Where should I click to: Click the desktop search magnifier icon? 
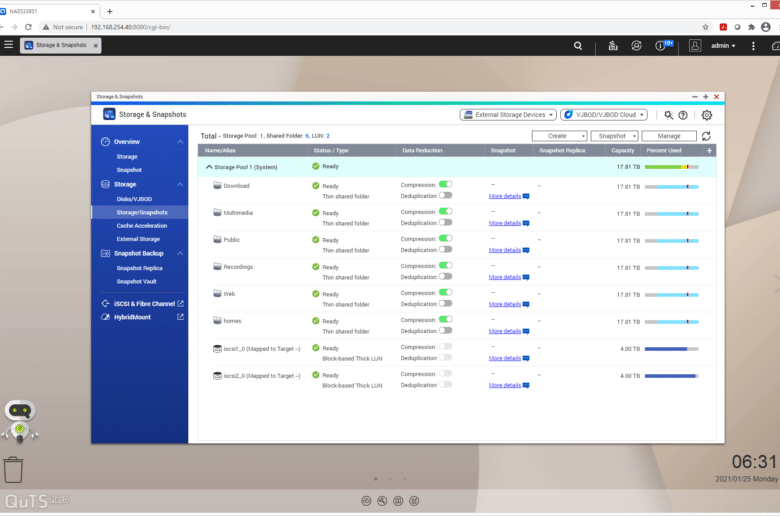pos(578,46)
